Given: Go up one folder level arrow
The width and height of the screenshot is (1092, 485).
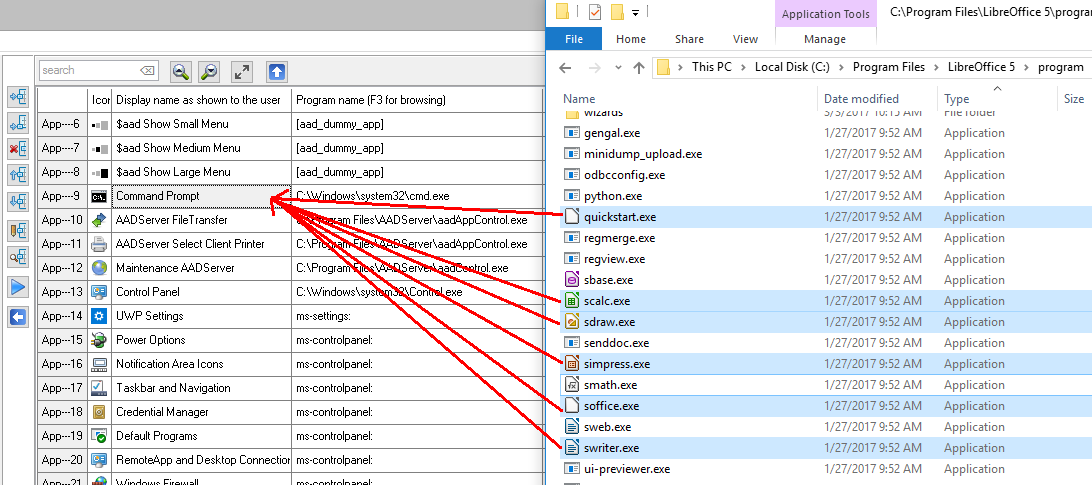Looking at the screenshot, I should [x=640, y=67].
